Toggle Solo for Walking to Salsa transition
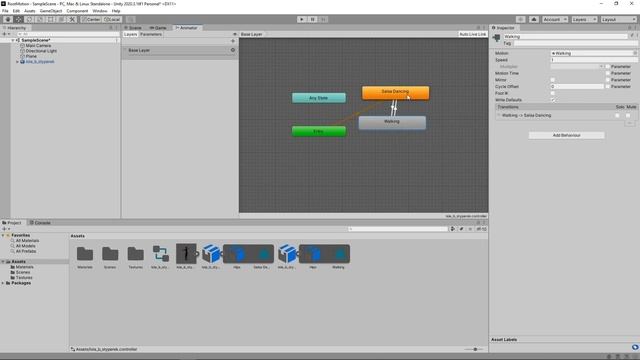The image size is (640, 360). pyautogui.click(x=618, y=116)
